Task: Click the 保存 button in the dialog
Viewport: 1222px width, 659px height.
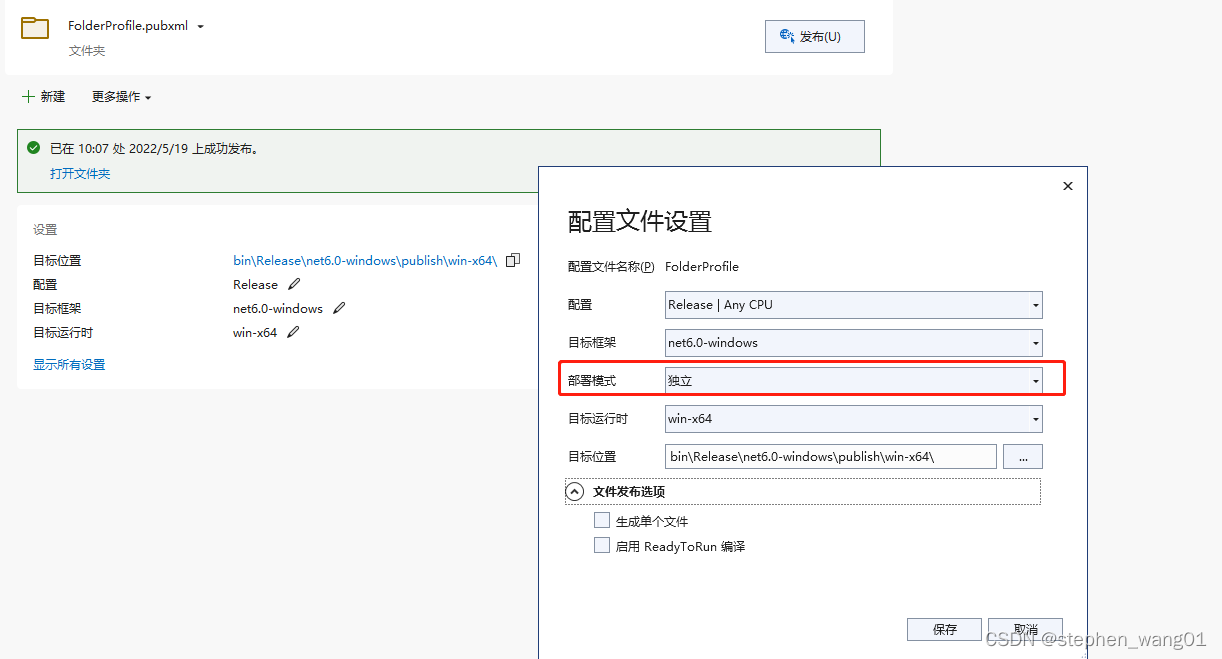Action: pos(944,629)
